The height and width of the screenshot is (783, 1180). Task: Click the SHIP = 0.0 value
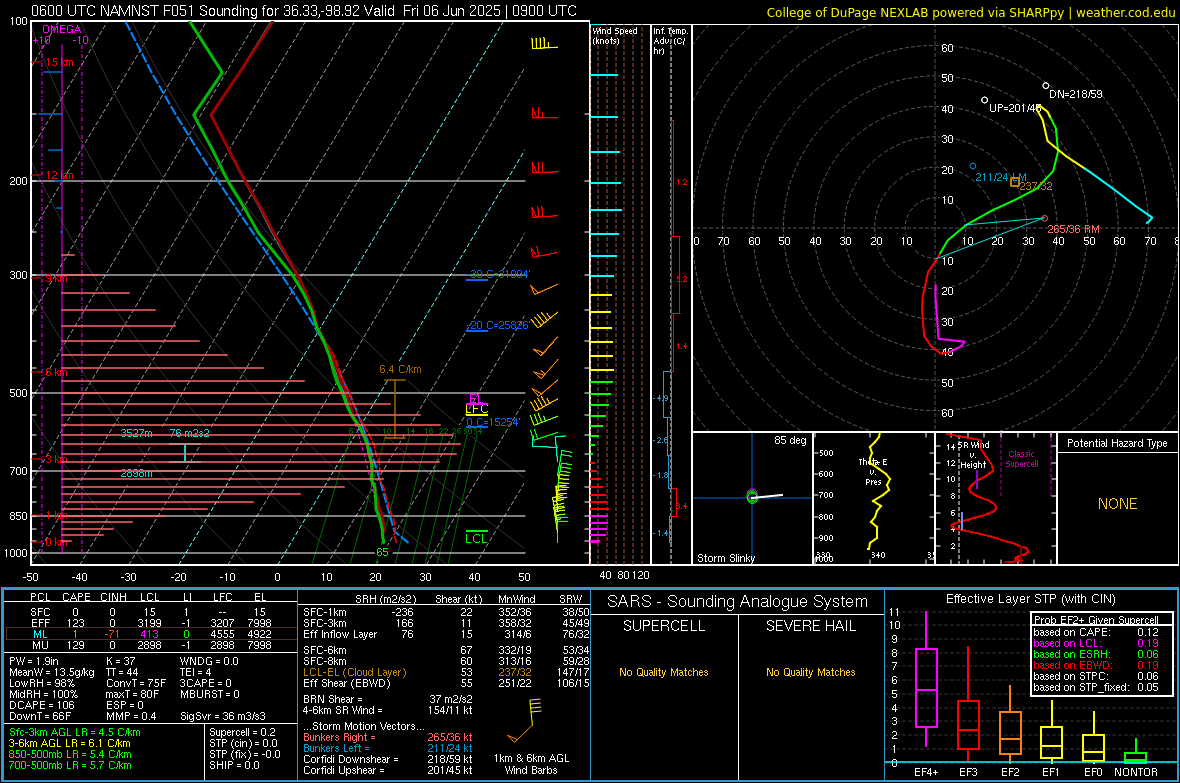pyautogui.click(x=234, y=765)
